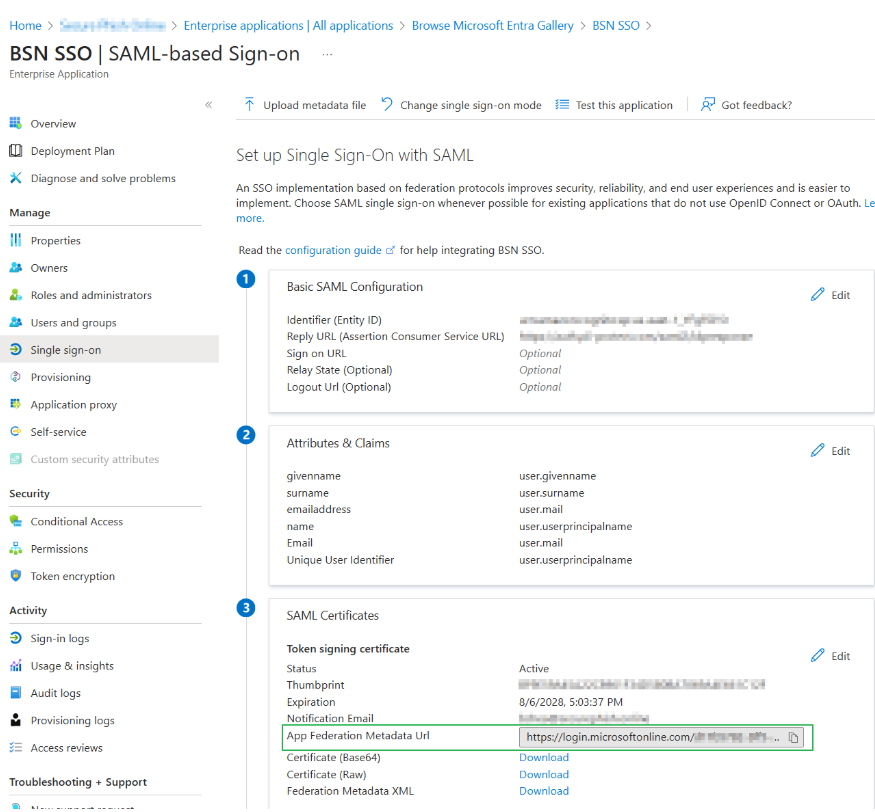
Task: Click the Provisioning logs person icon
Action: 16,720
